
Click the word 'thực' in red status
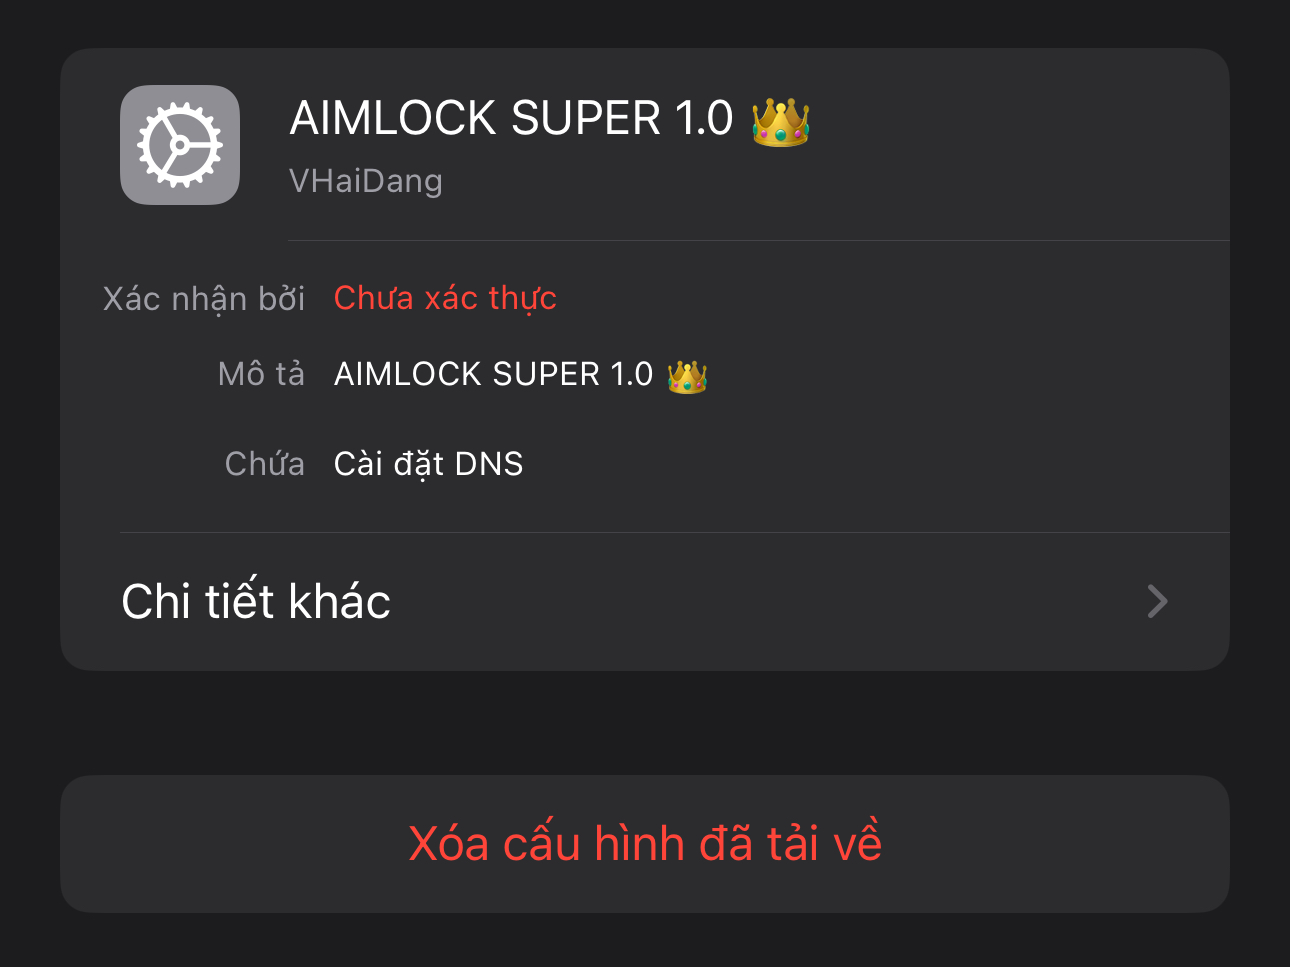point(523,298)
